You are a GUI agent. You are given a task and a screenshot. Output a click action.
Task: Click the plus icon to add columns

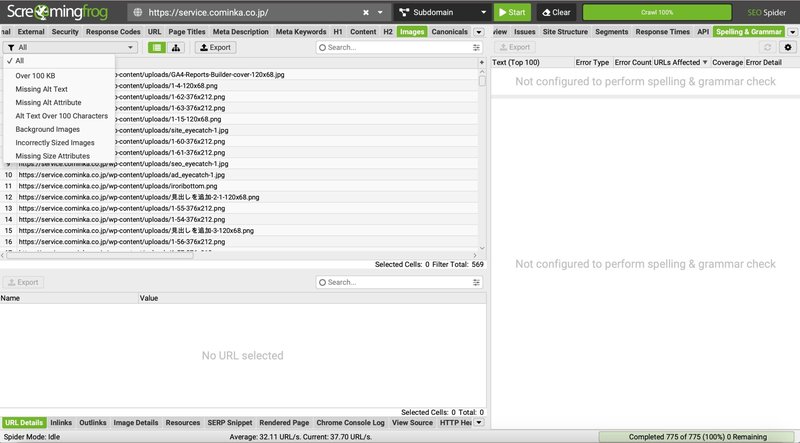[x=482, y=62]
